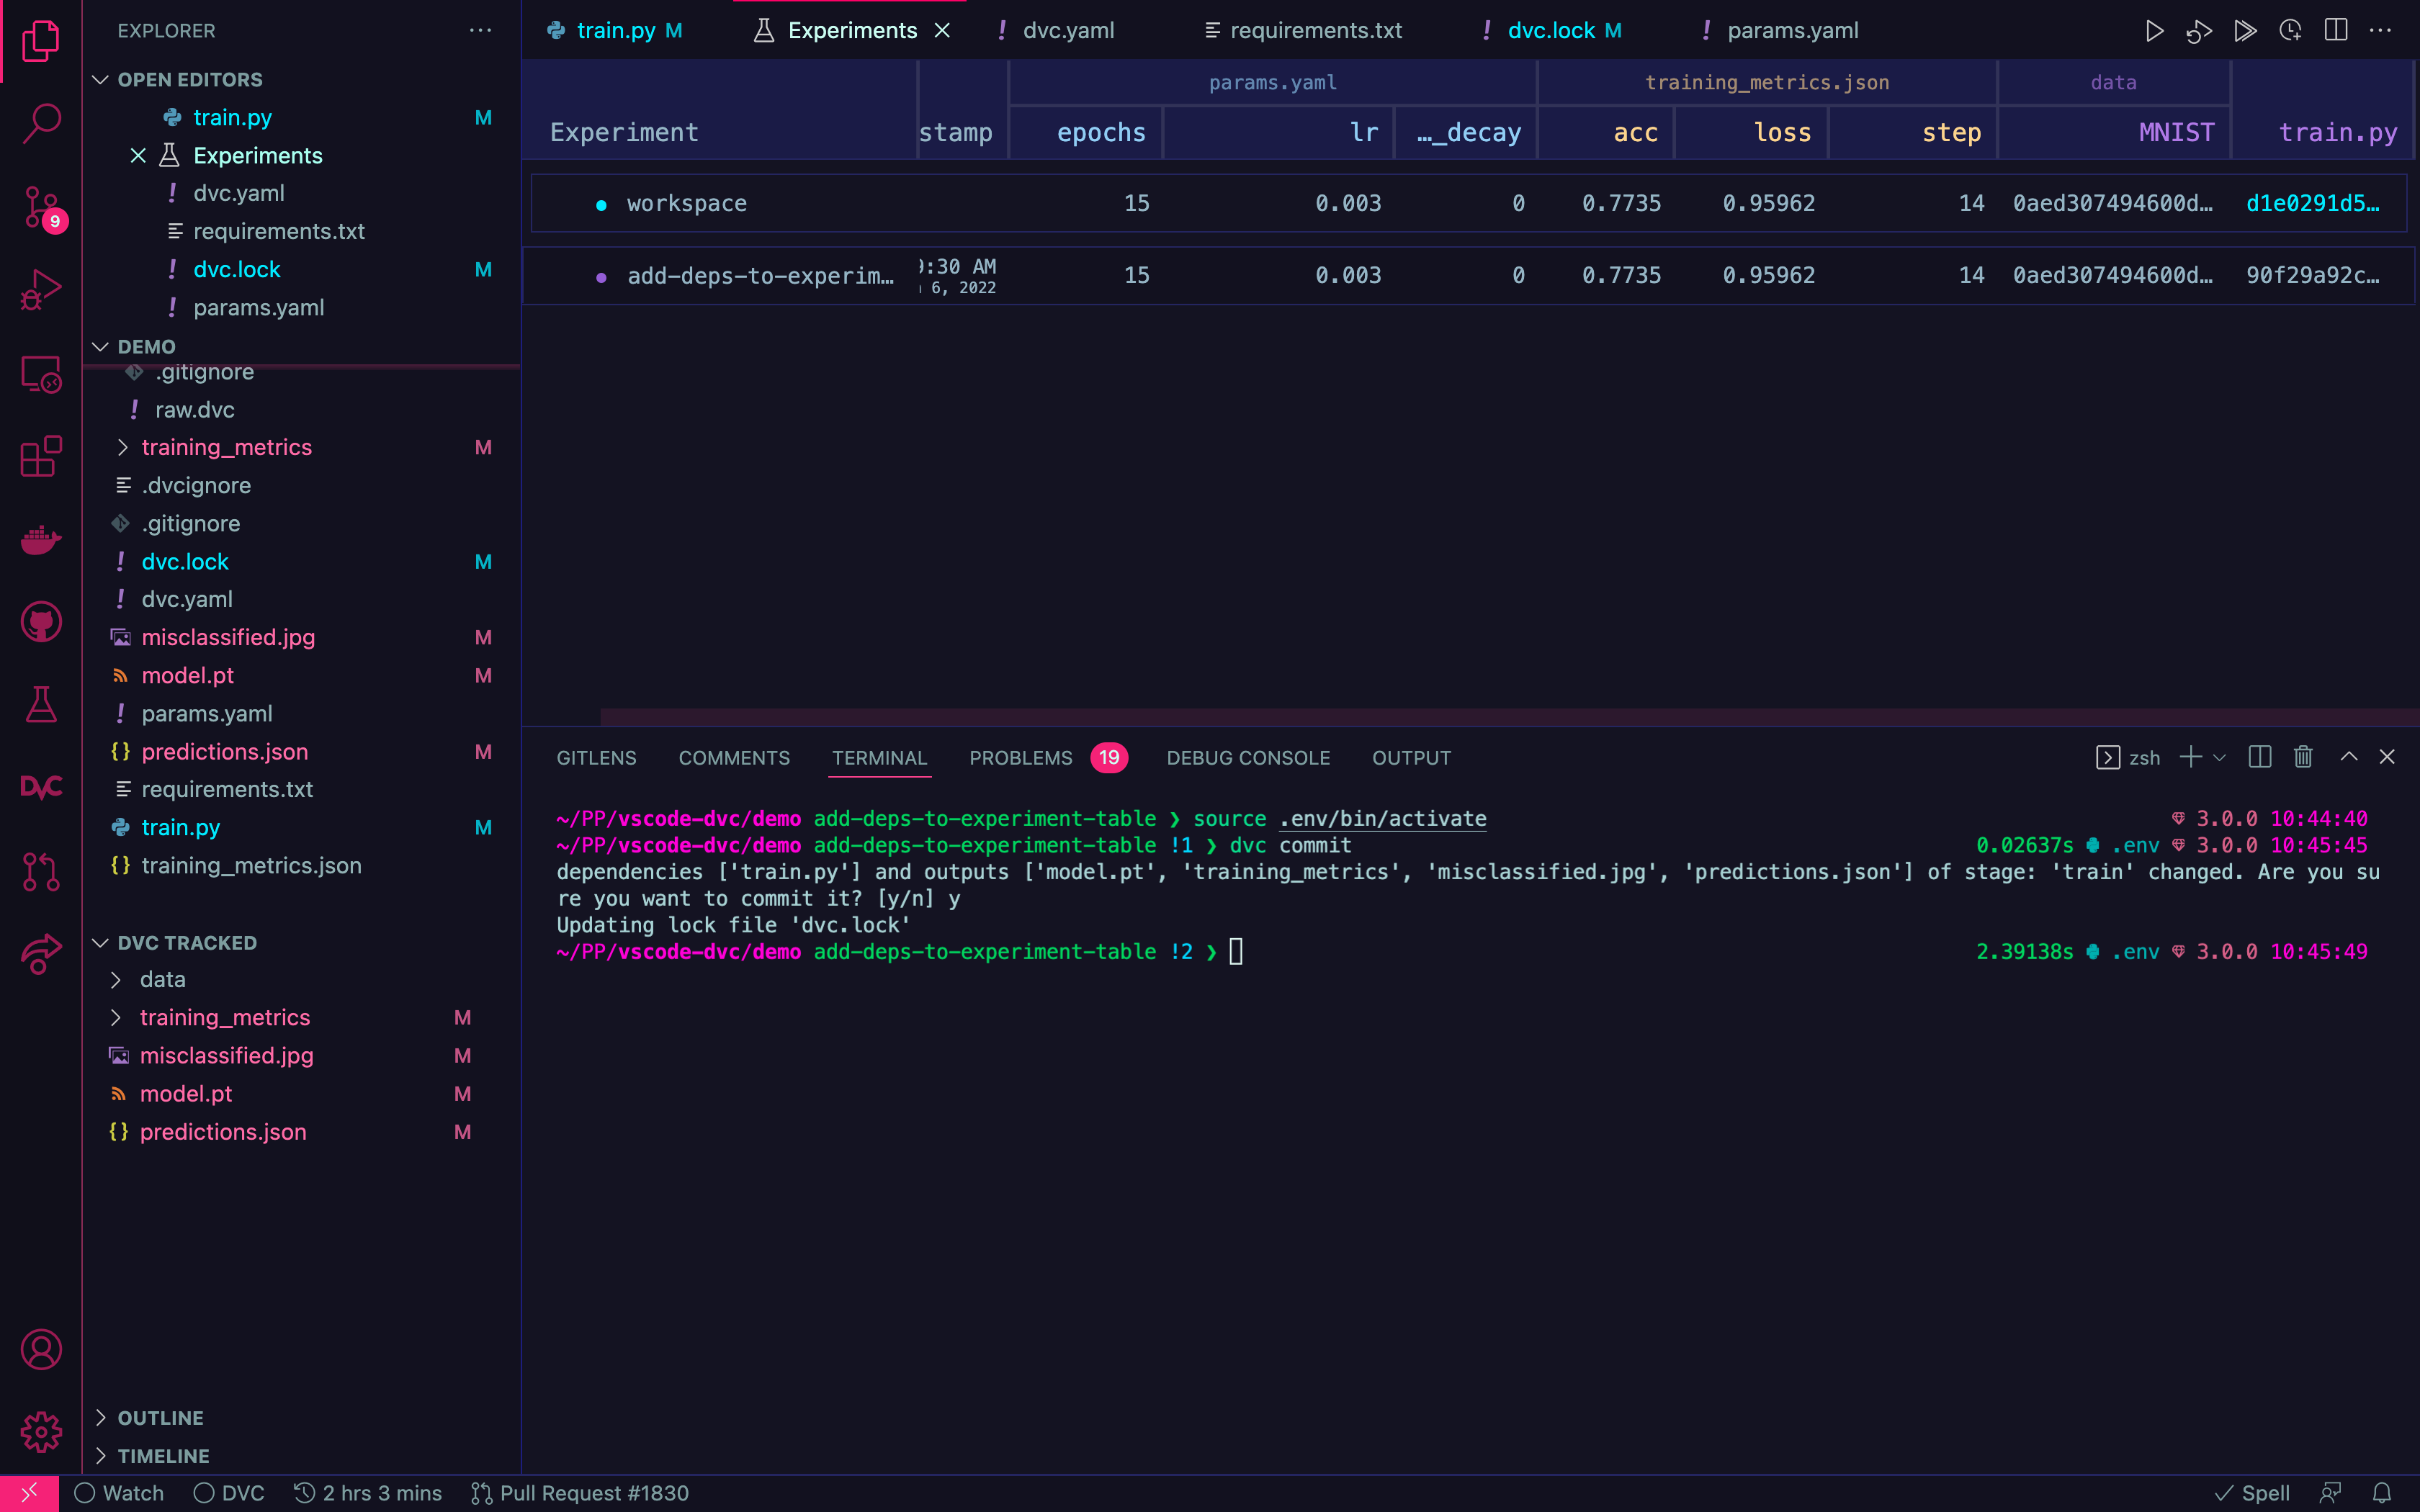The height and width of the screenshot is (1512, 2420).
Task: Click the Run experiment play icon
Action: (2154, 31)
